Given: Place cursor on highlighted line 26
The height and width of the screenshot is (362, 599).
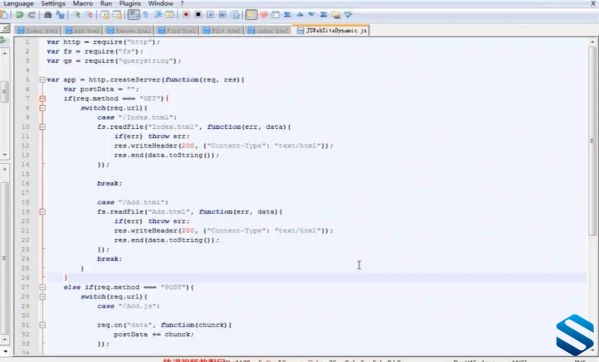Looking at the screenshot, I should tap(316, 278).
